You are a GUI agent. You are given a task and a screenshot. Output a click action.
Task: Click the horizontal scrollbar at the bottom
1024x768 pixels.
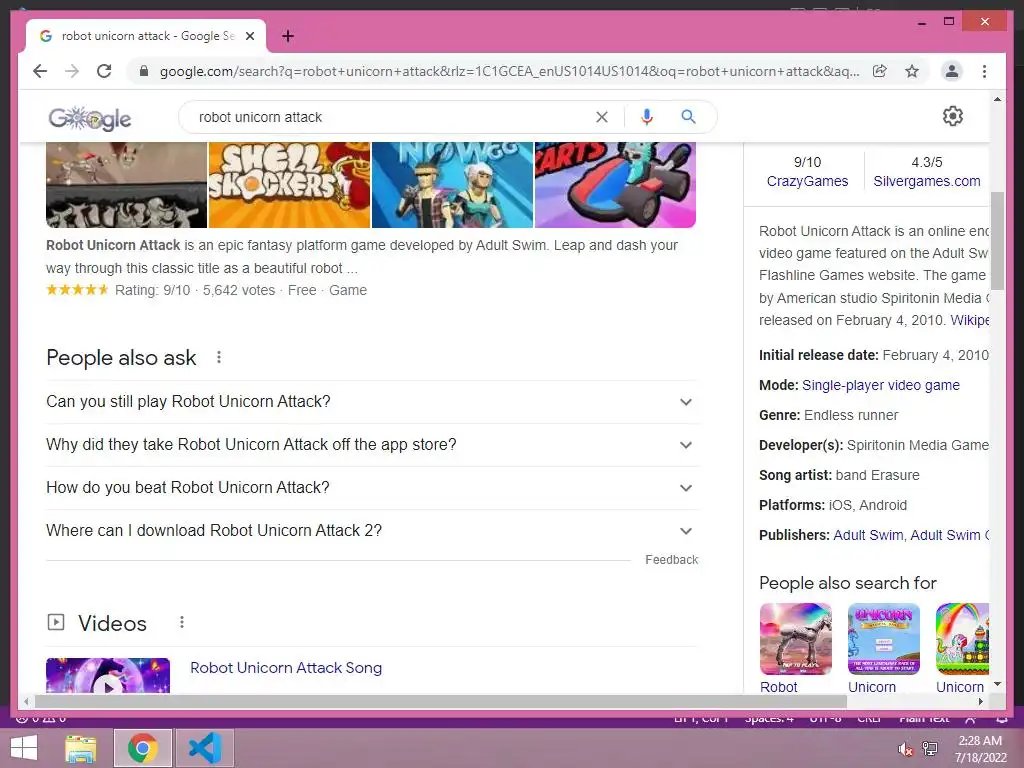[x=441, y=701]
